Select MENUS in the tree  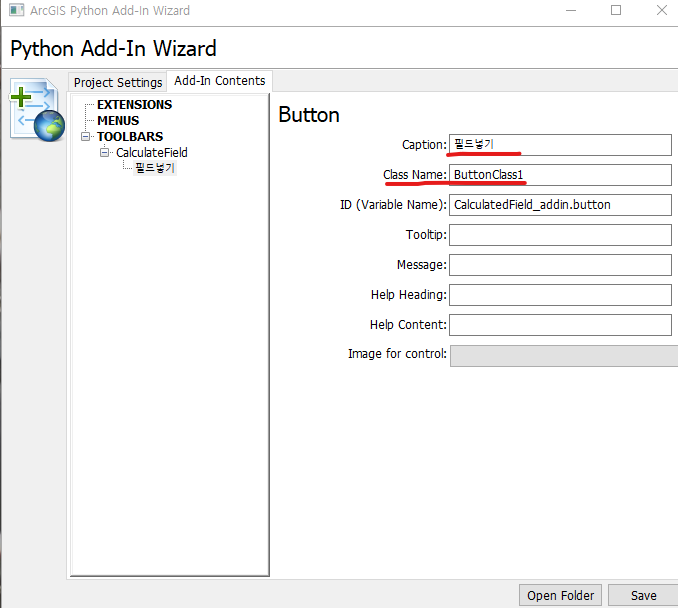click(118, 121)
